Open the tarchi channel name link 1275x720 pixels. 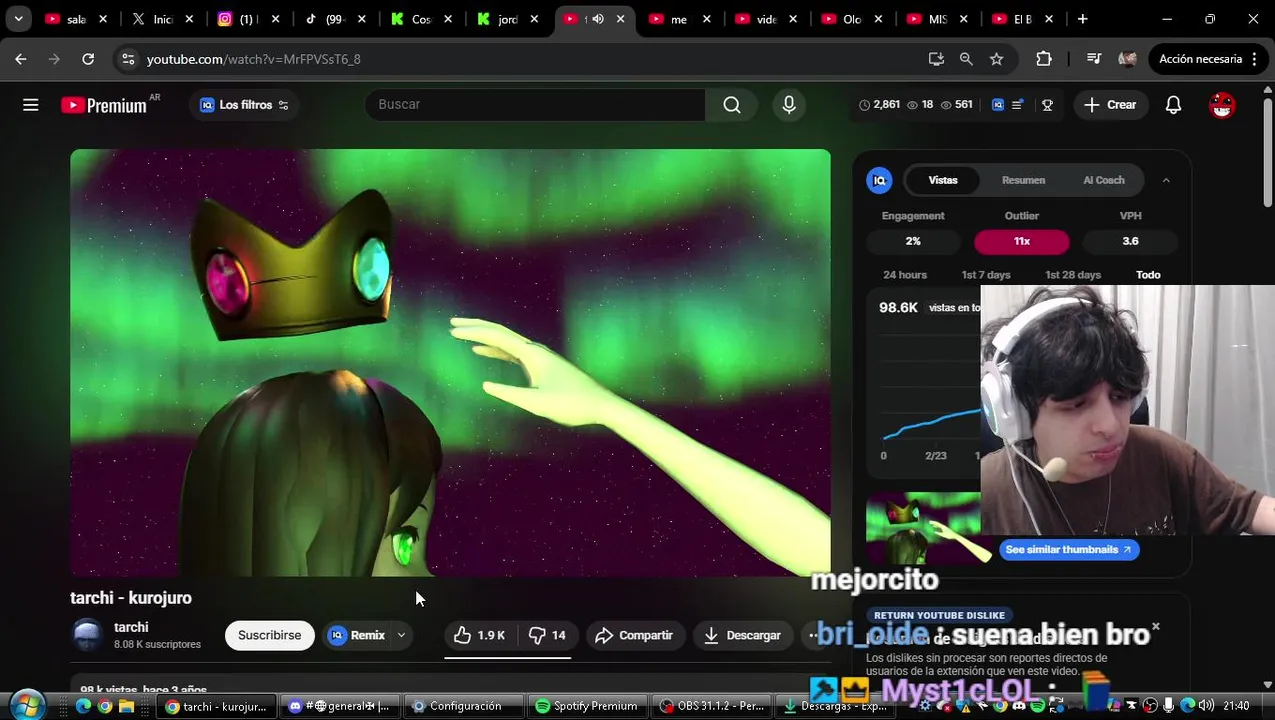tap(131, 627)
